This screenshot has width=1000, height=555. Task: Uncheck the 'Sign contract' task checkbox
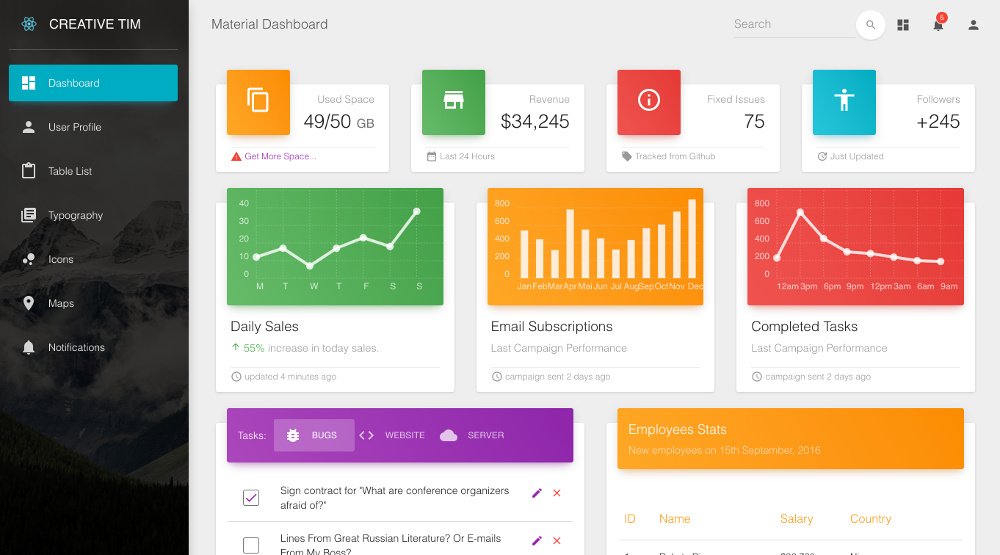click(251, 497)
